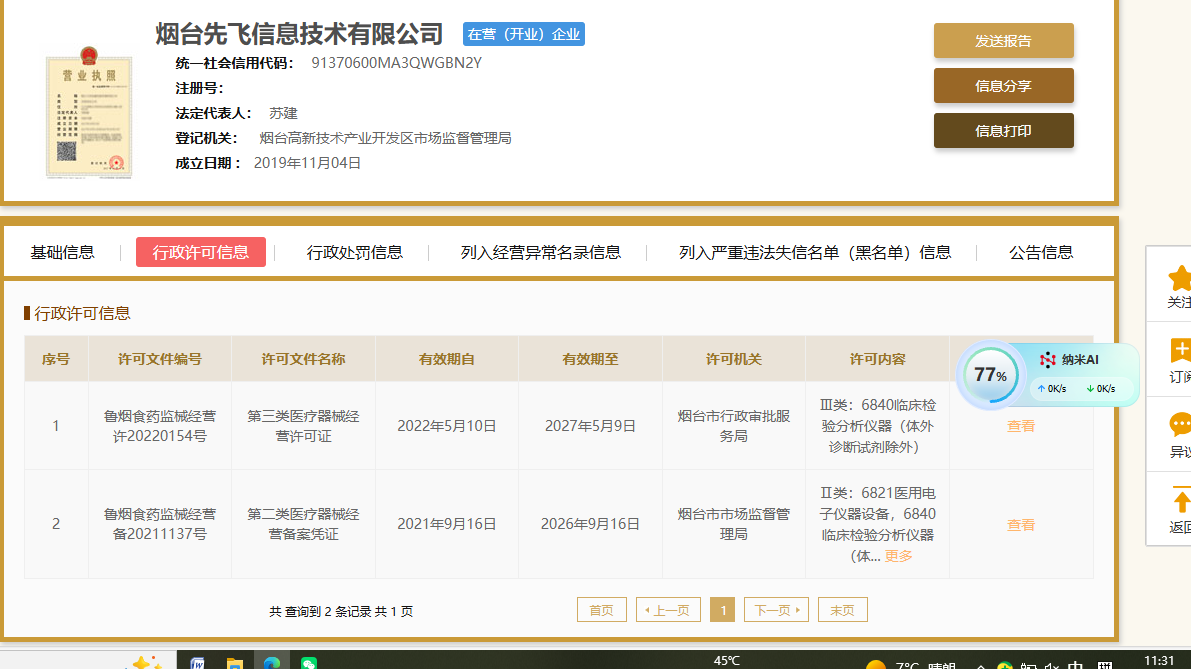Click the 纳米AI logo in floating widget
Image resolution: width=1191 pixels, height=669 pixels.
click(x=1048, y=360)
